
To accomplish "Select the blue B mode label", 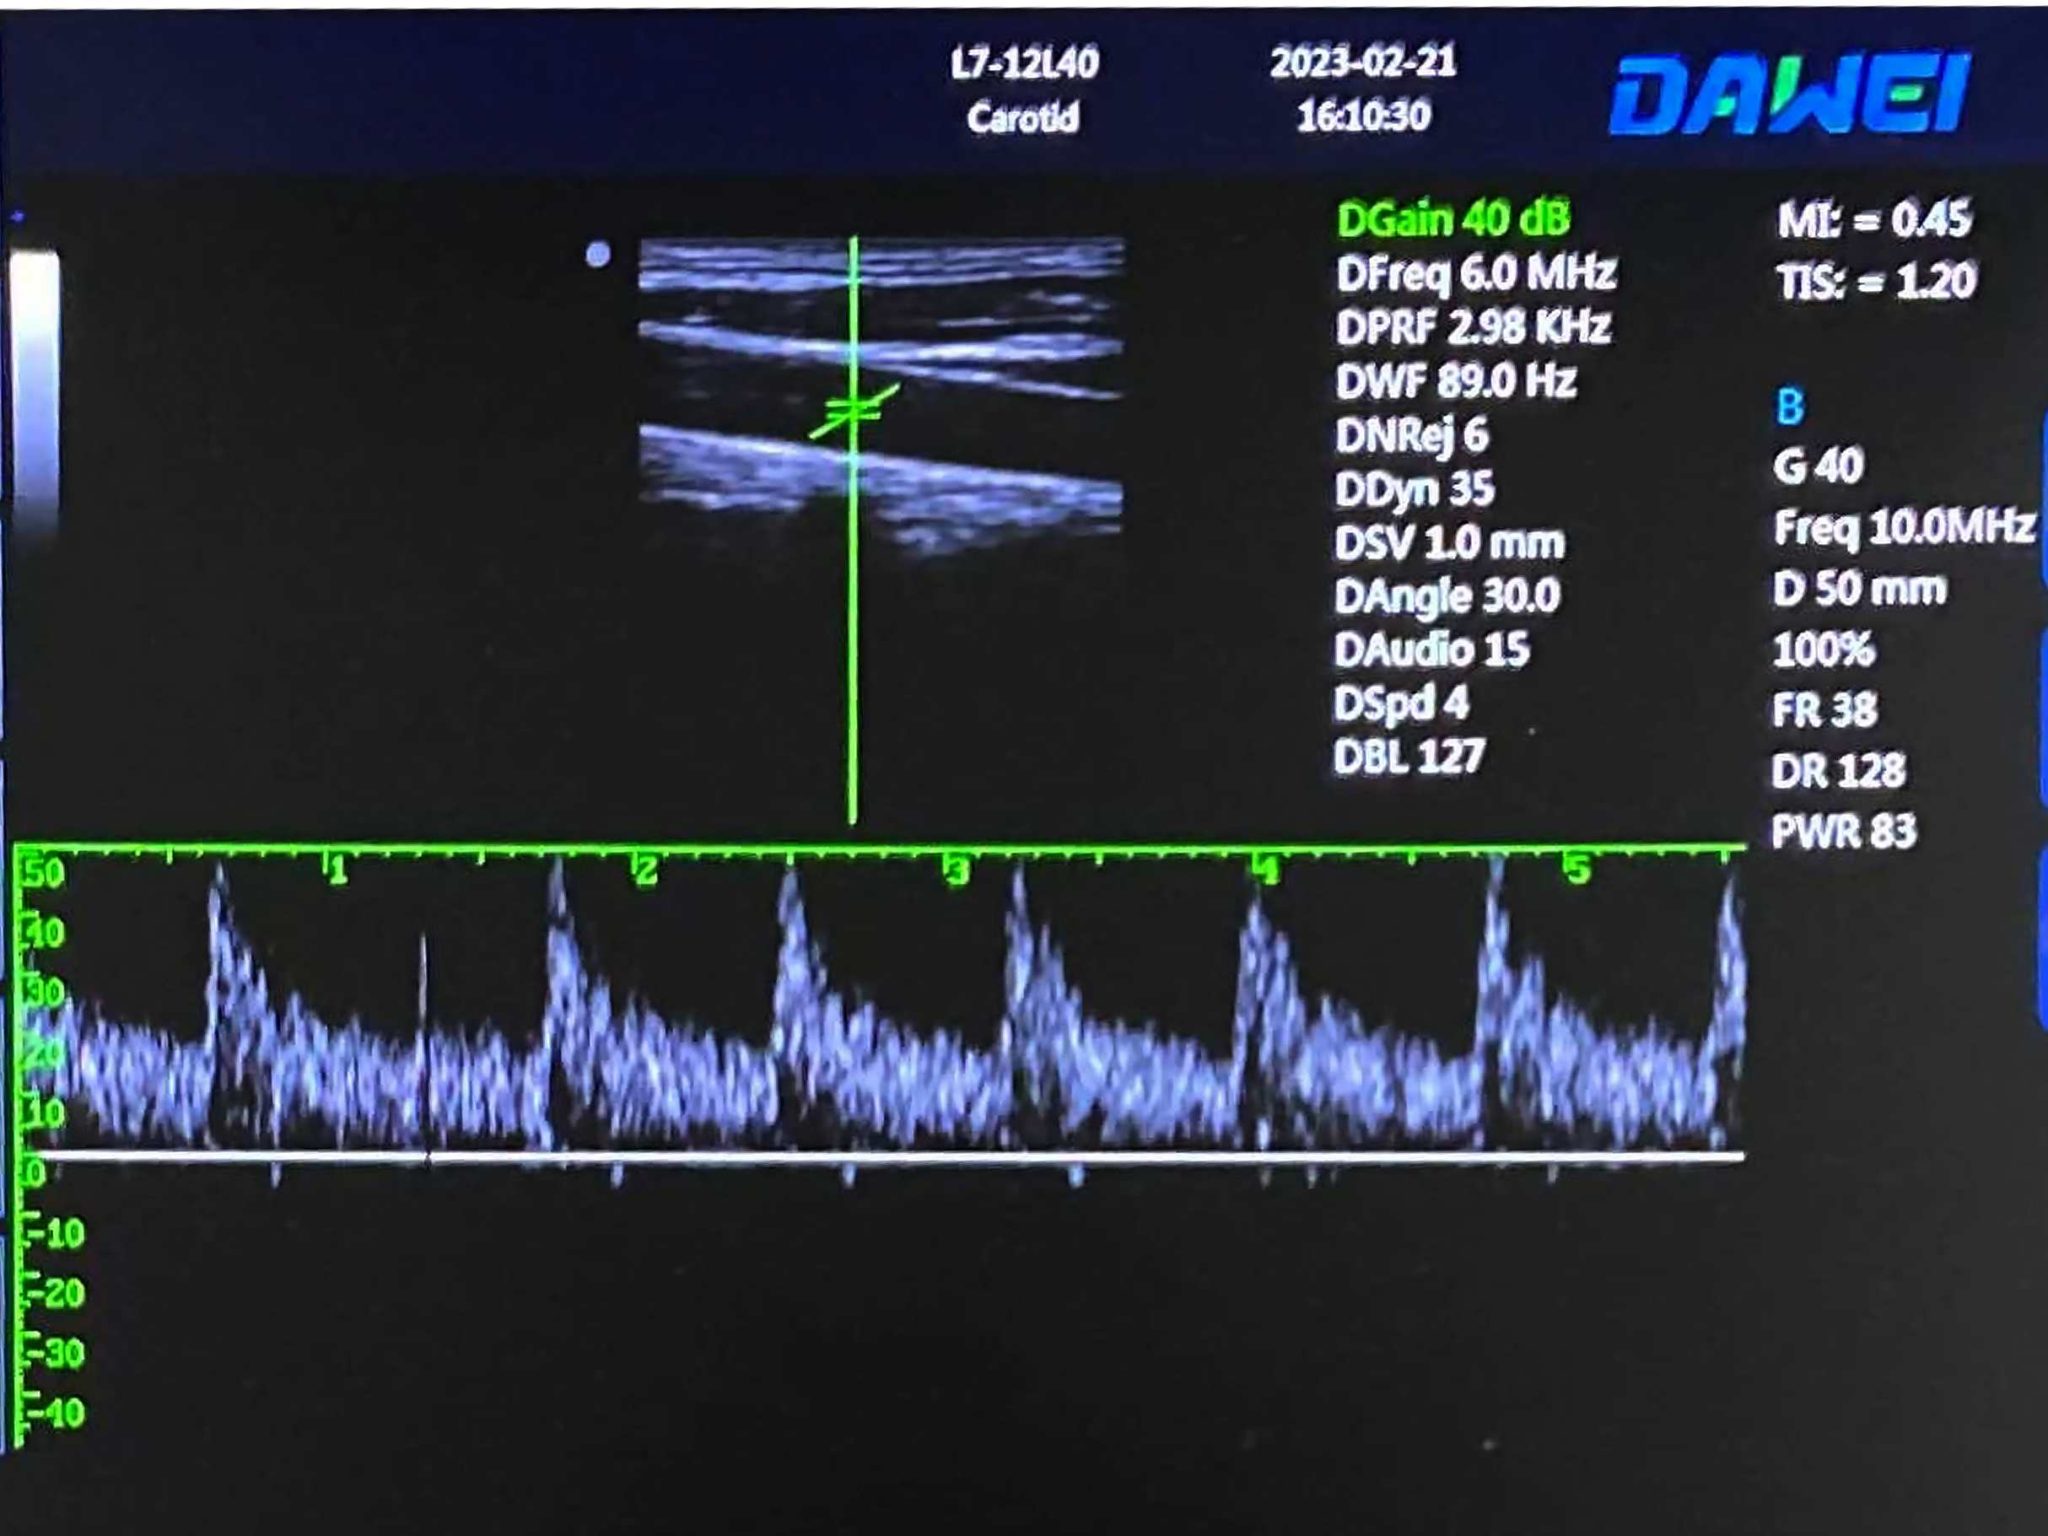I will click(x=1790, y=407).
